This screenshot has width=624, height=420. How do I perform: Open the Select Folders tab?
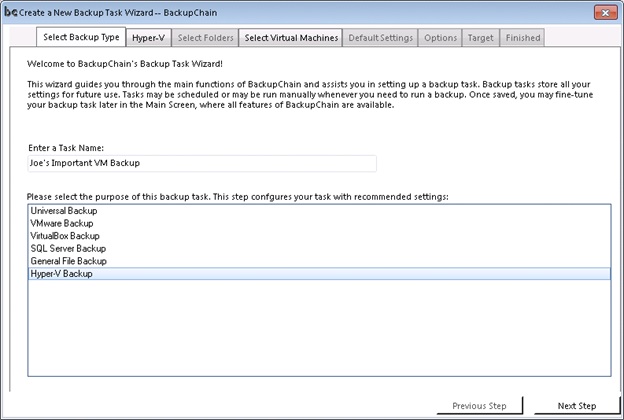pyautogui.click(x=205, y=38)
